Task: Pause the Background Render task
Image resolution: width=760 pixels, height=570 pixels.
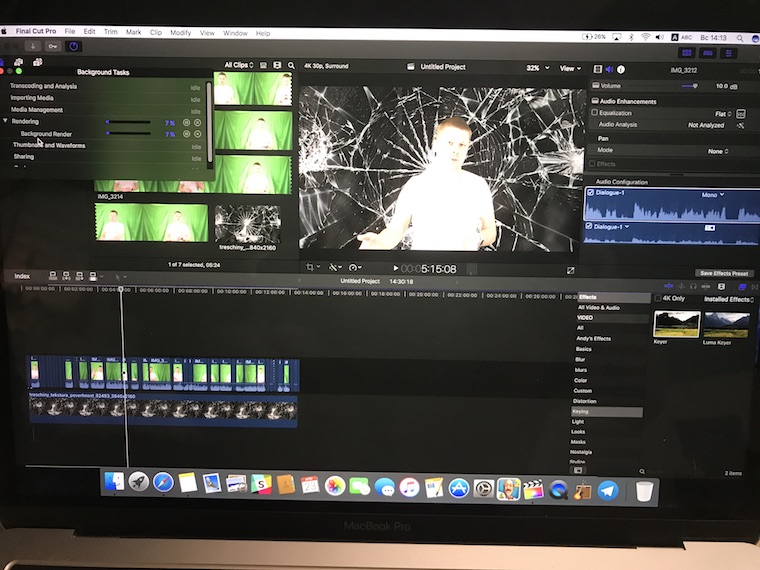Action: pos(186,134)
